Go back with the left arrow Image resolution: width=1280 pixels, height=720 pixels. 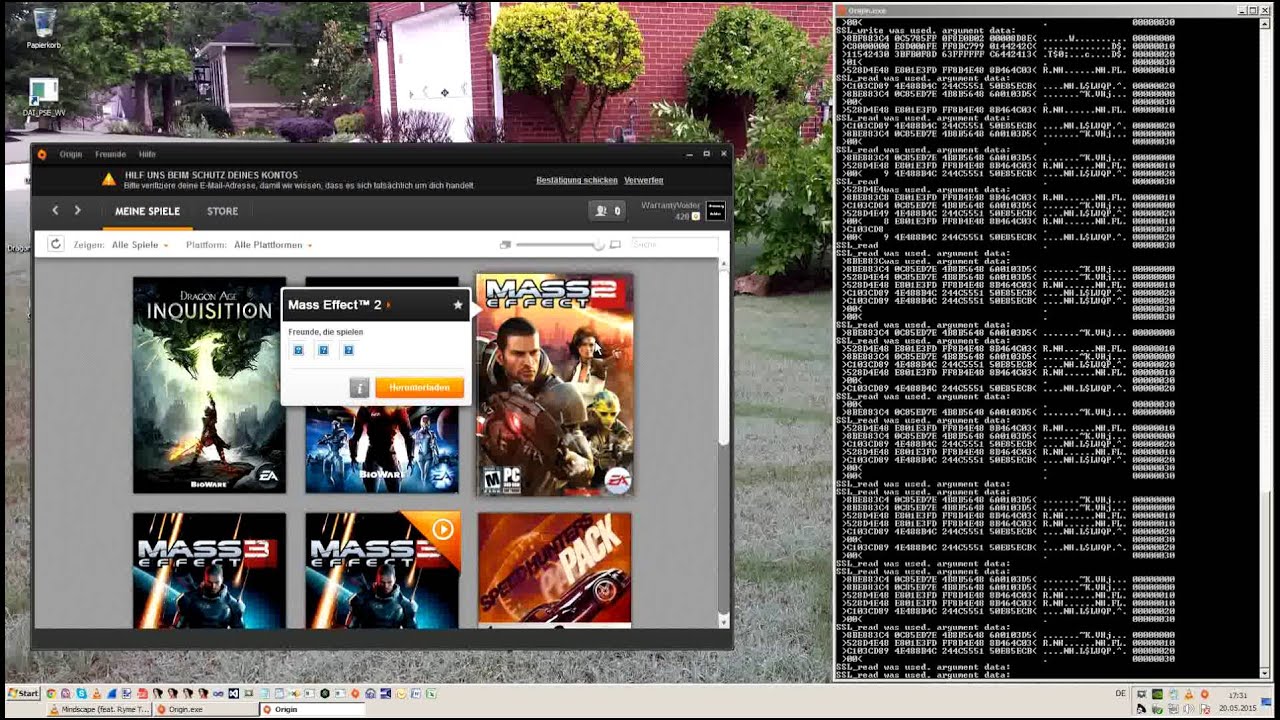[55, 210]
